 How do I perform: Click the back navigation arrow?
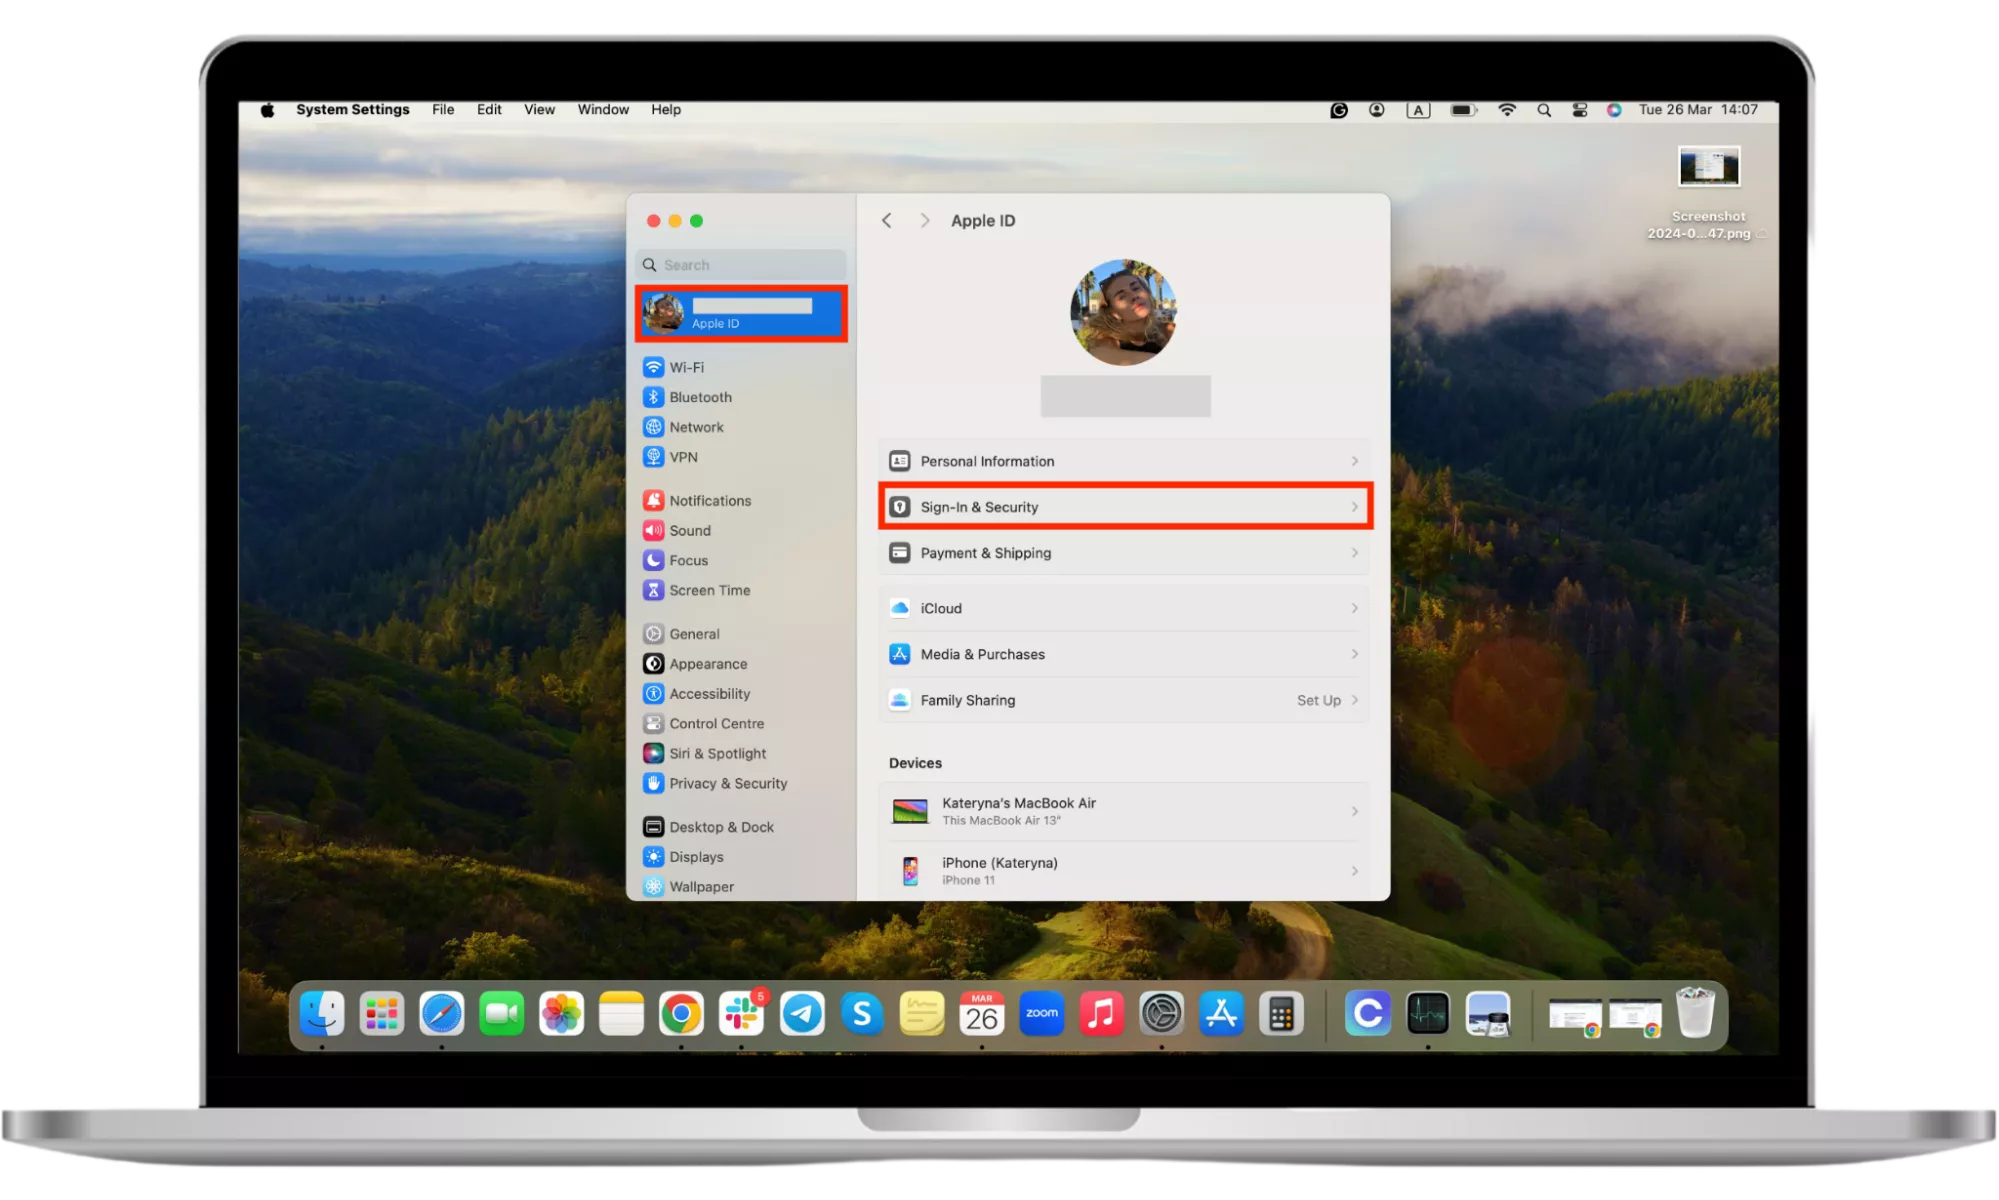coord(887,221)
